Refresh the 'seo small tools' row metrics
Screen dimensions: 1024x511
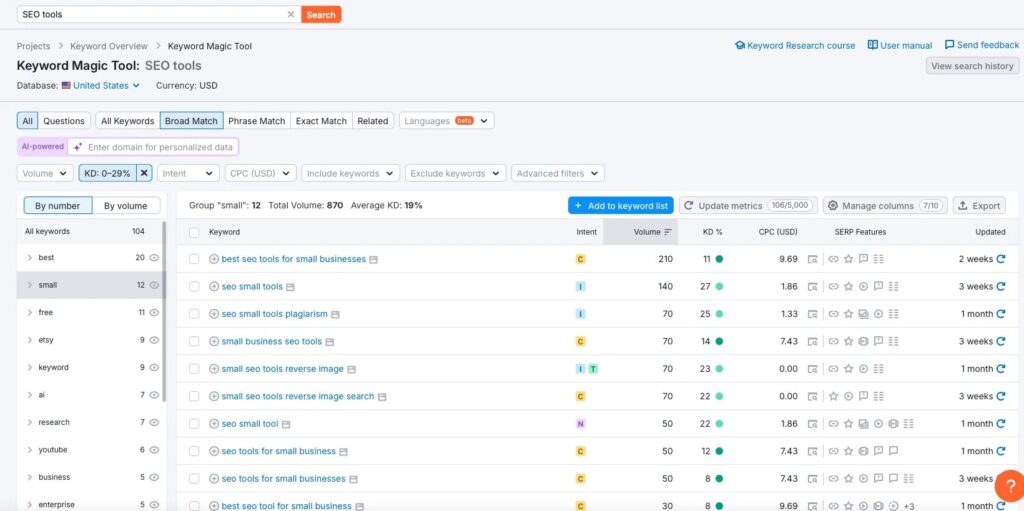(x=1000, y=286)
